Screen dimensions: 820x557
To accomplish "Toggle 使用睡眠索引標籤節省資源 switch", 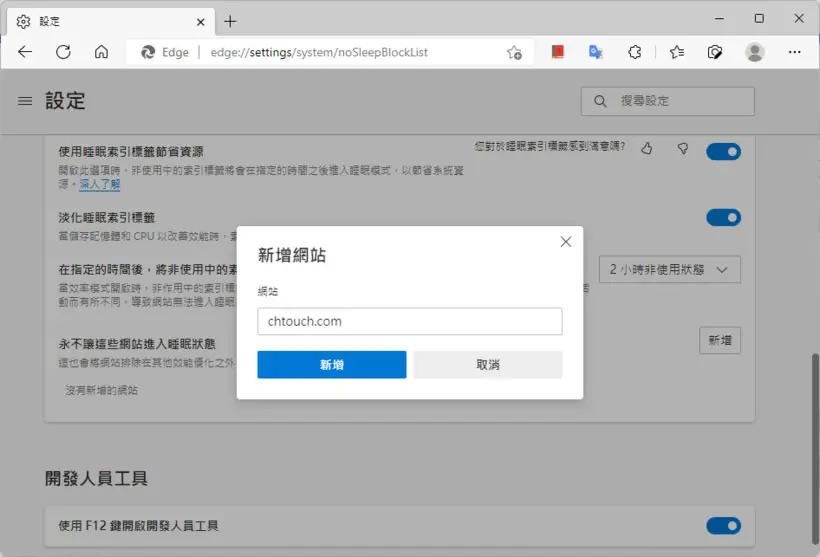I will click(723, 152).
